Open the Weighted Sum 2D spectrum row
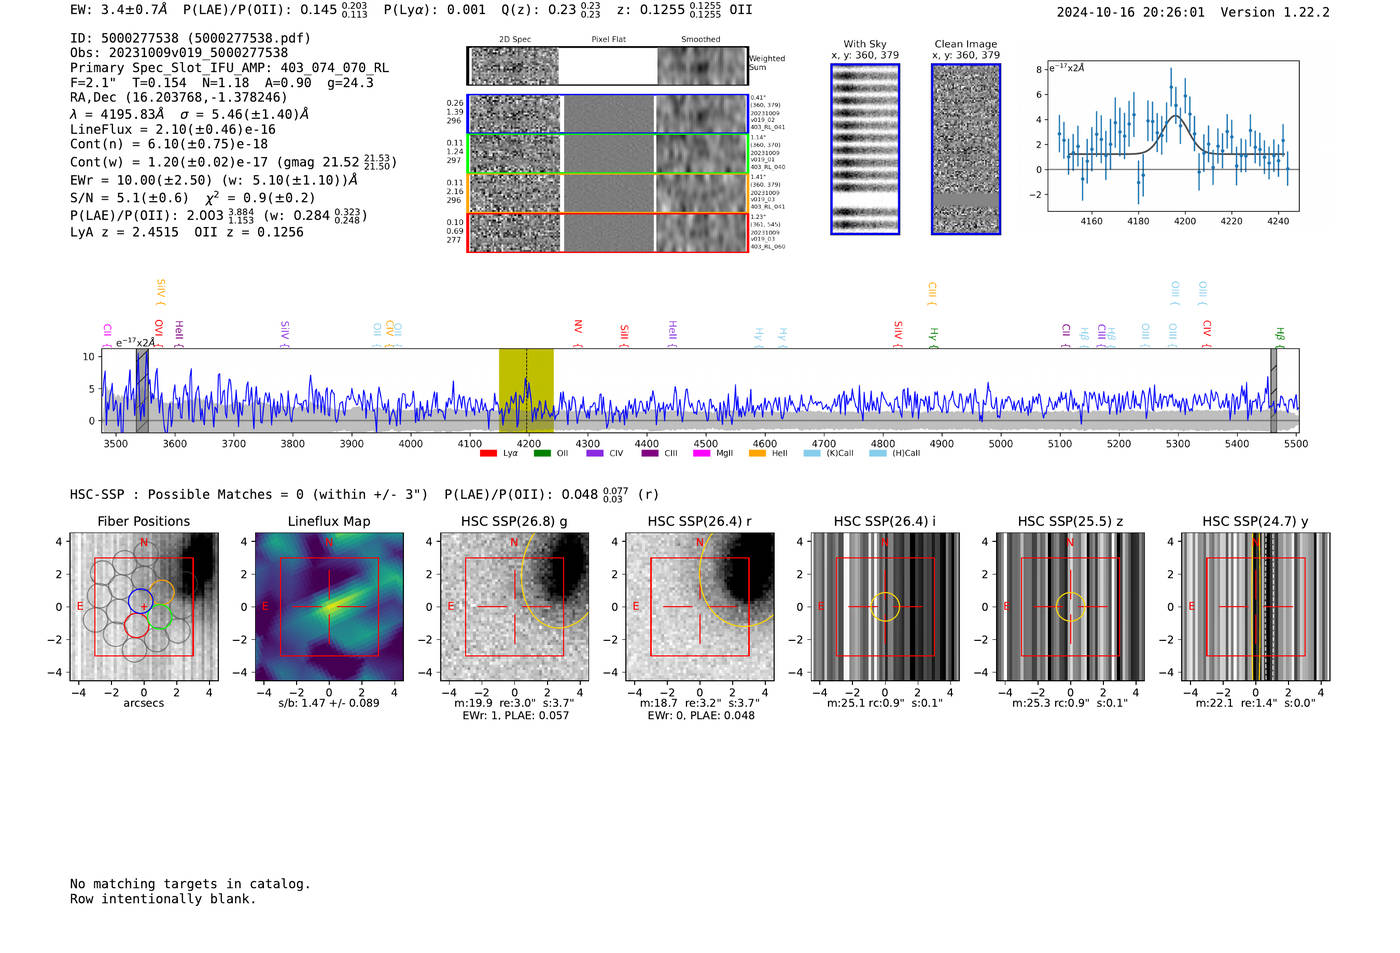Screen dimensions: 1400x953 click(607, 66)
